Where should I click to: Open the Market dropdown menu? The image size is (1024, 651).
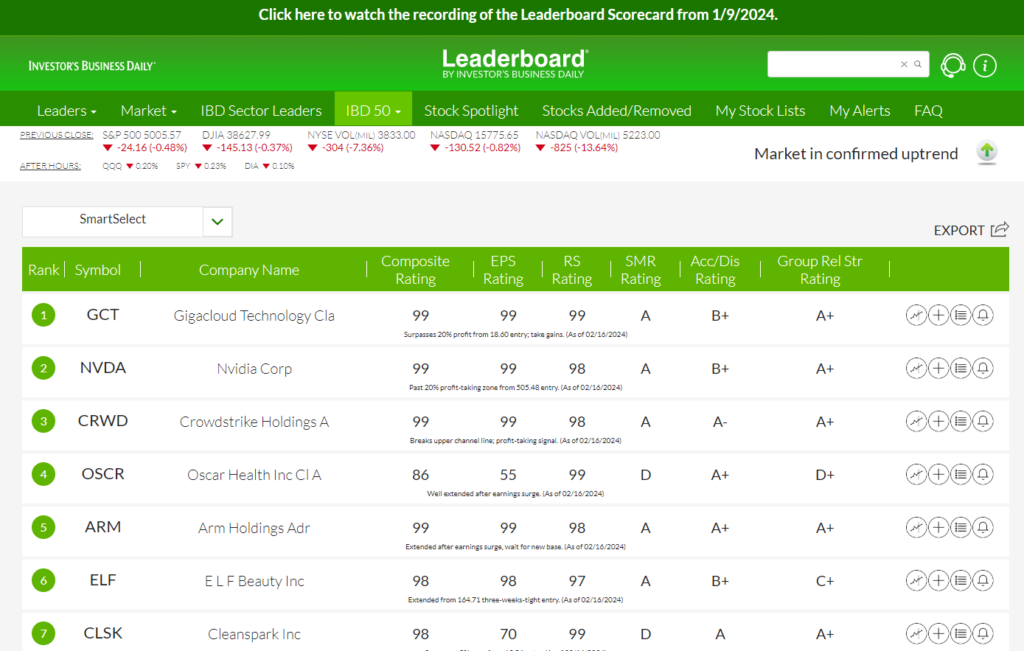click(x=148, y=110)
